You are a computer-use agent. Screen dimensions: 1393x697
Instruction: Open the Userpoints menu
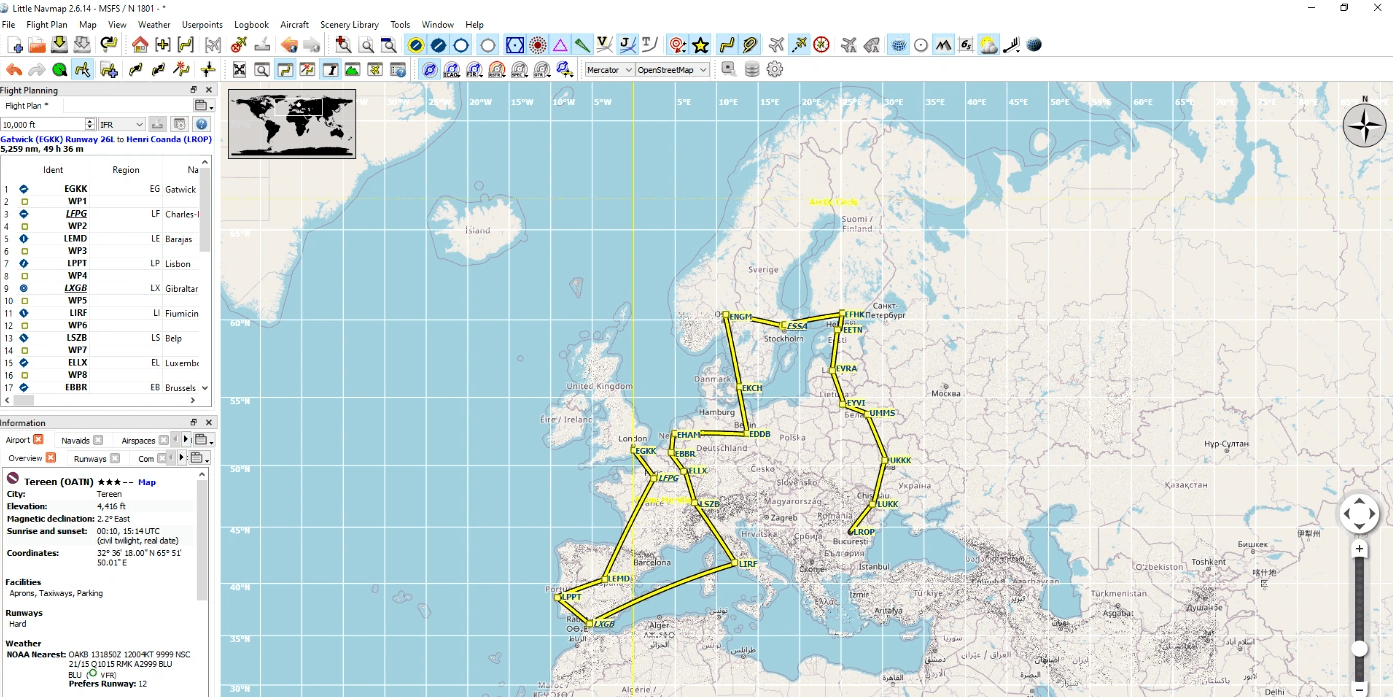coord(202,24)
